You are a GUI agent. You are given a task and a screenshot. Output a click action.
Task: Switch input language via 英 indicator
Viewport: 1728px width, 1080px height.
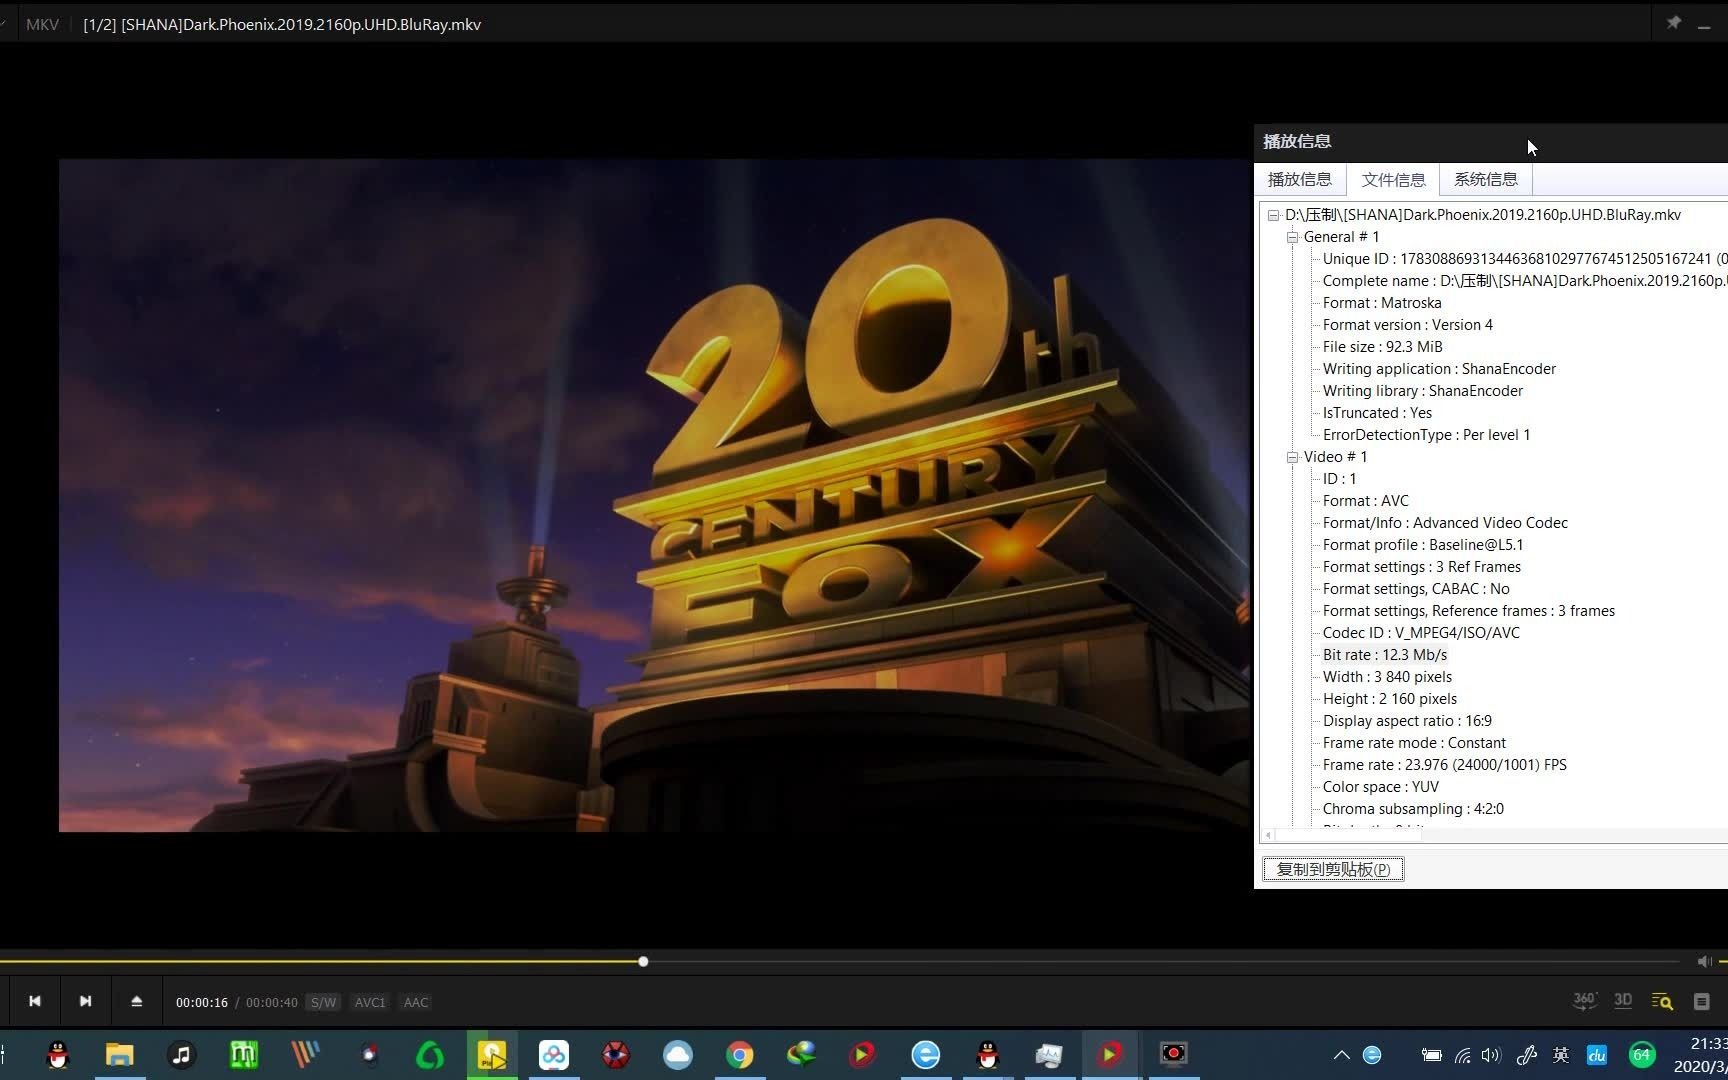click(x=1561, y=1055)
